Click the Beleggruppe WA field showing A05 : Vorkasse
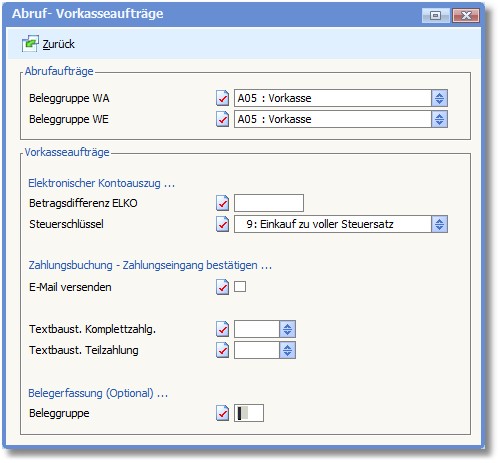This screenshot has height=463, width=499. [x=333, y=98]
